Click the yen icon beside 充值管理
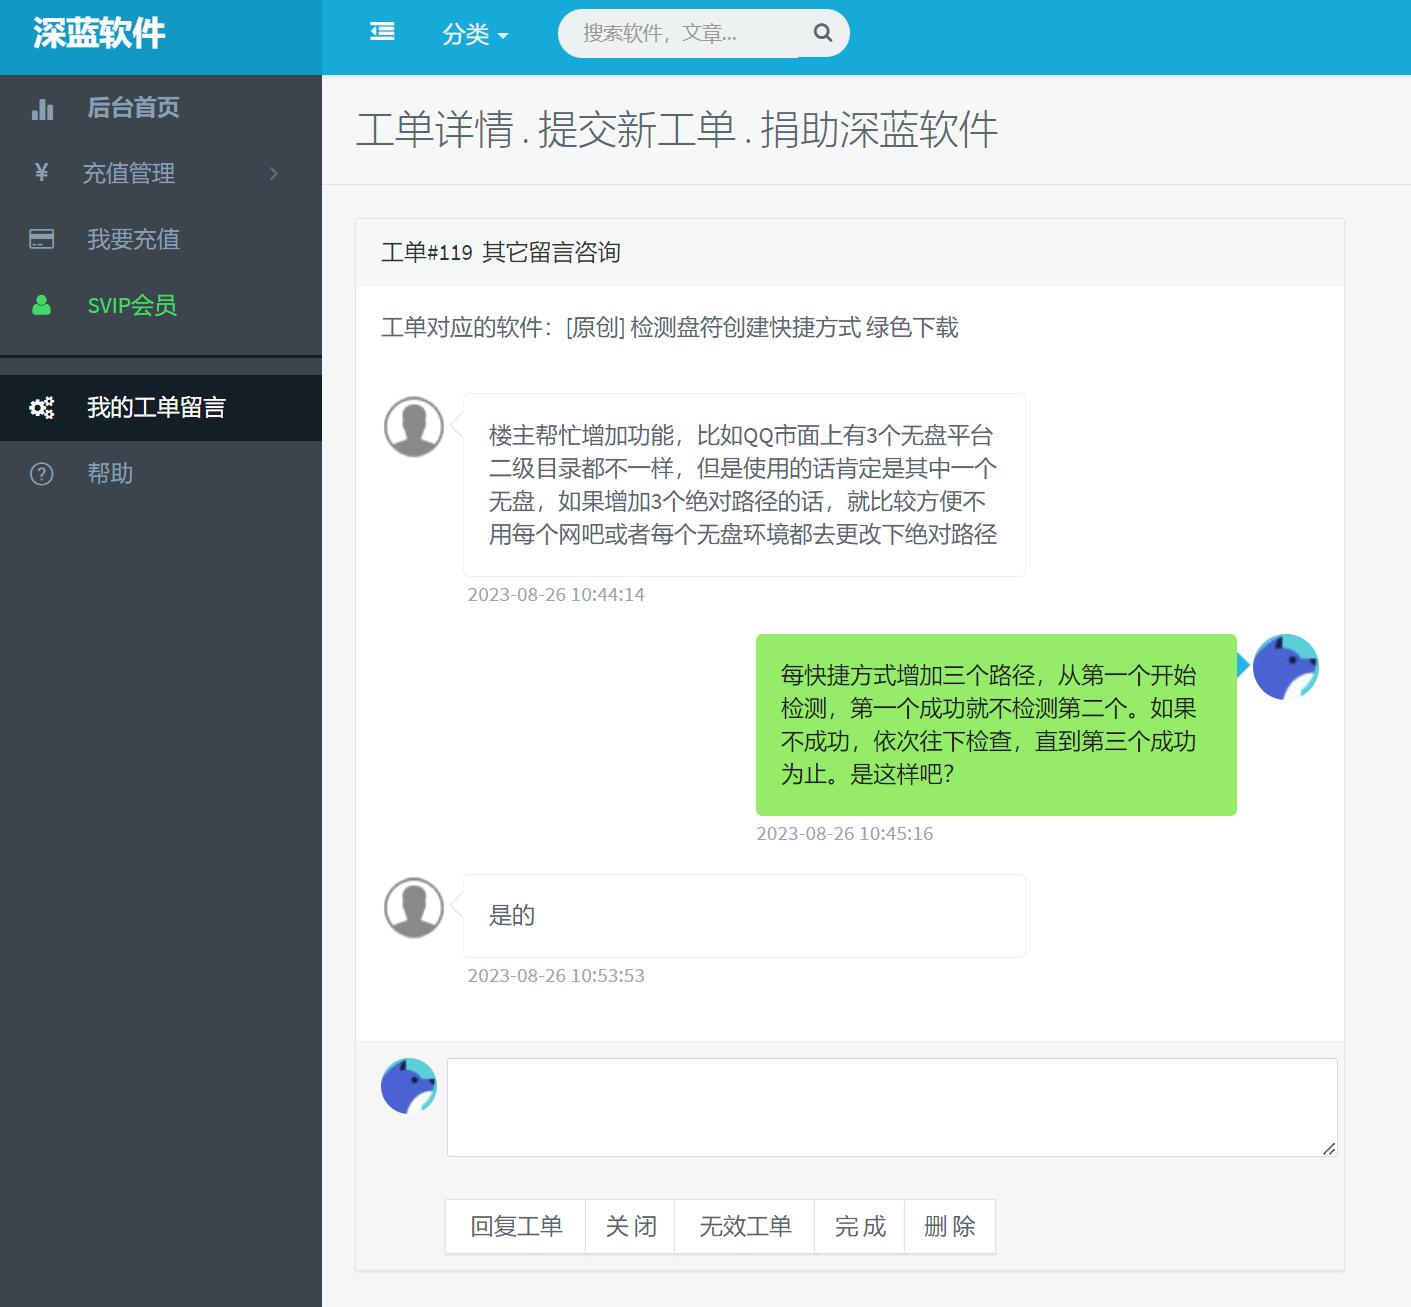The height and width of the screenshot is (1307, 1411). pyautogui.click(x=42, y=173)
